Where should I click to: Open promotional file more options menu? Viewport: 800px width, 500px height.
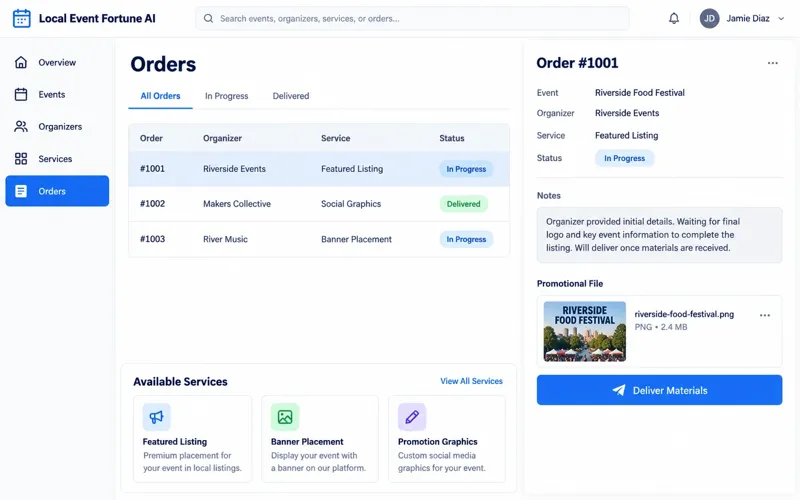pos(765,315)
